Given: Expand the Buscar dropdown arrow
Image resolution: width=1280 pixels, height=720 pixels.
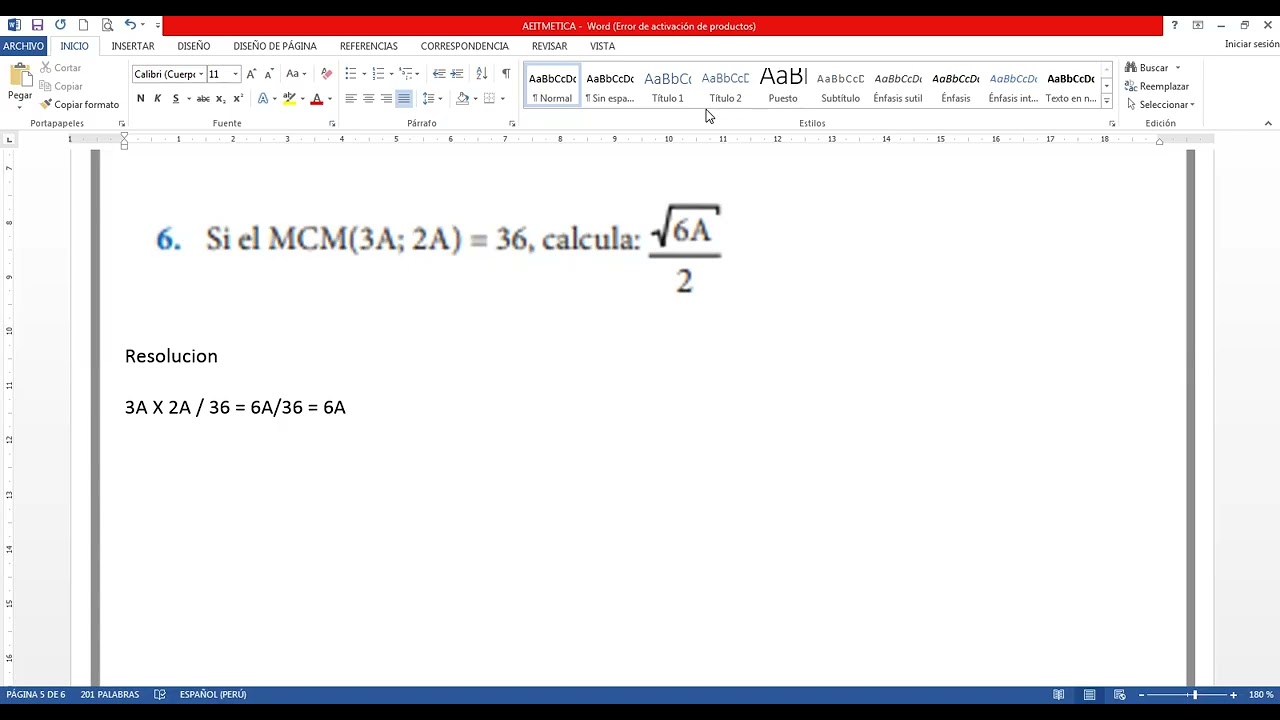Looking at the screenshot, I should click(1177, 68).
